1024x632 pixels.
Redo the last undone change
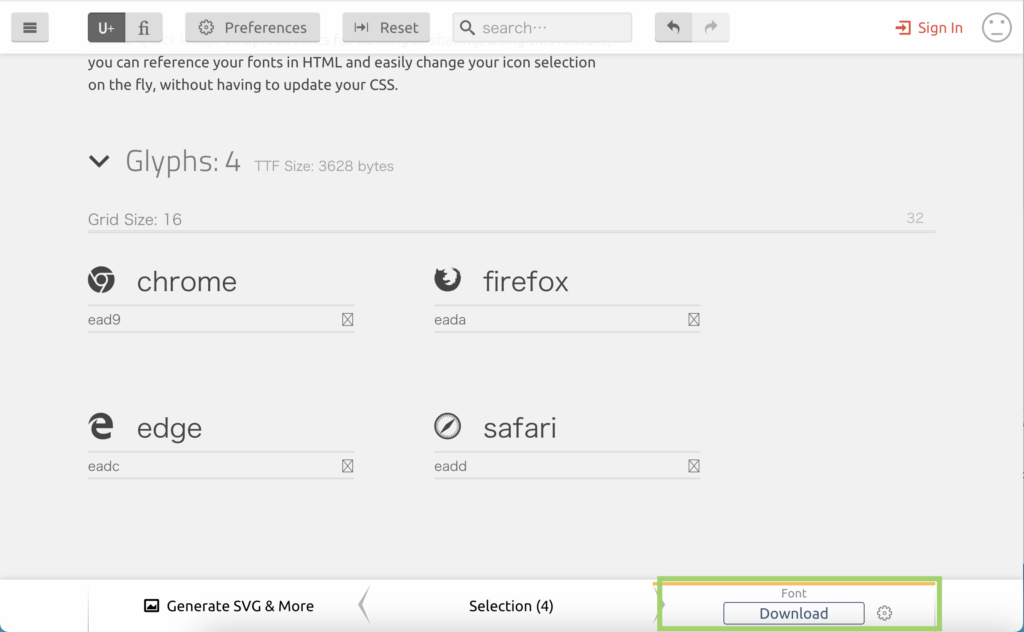tap(711, 28)
